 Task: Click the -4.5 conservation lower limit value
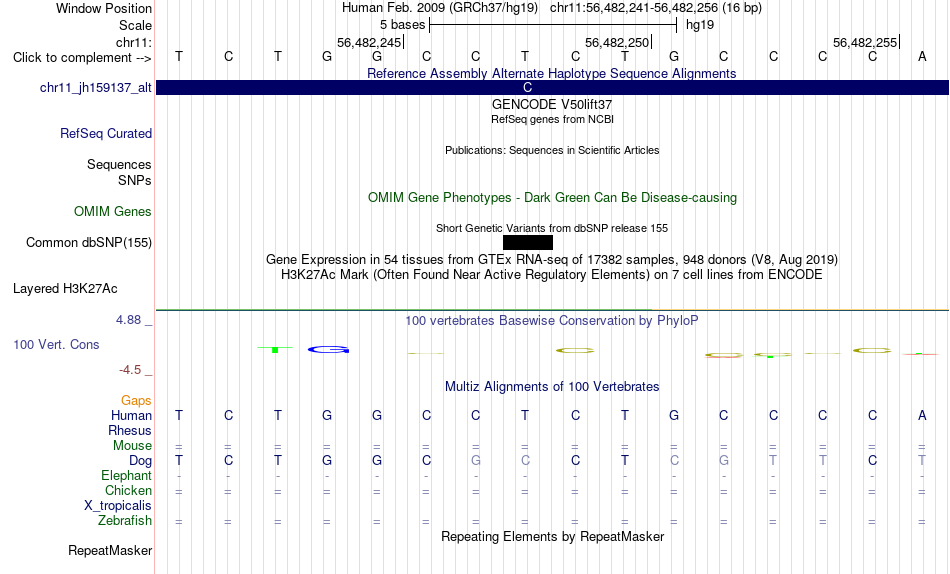[x=130, y=370]
